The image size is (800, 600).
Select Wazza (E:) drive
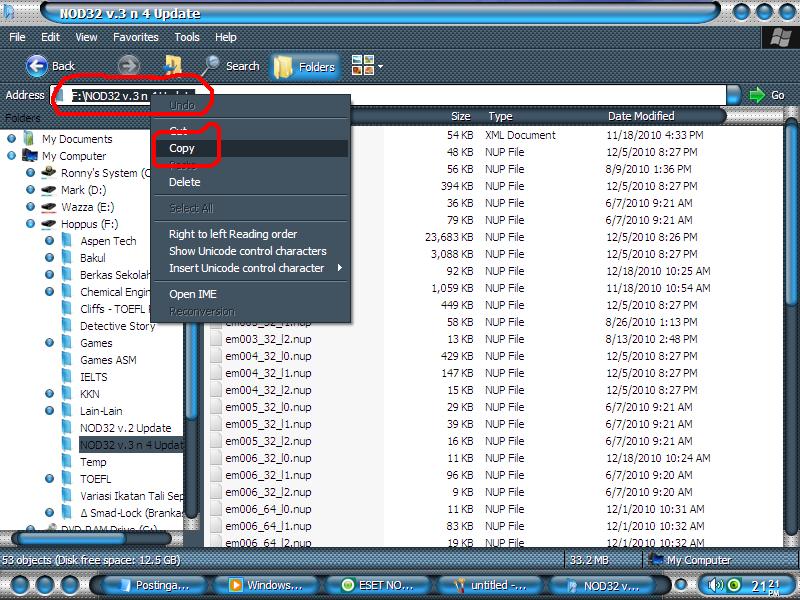(88, 207)
